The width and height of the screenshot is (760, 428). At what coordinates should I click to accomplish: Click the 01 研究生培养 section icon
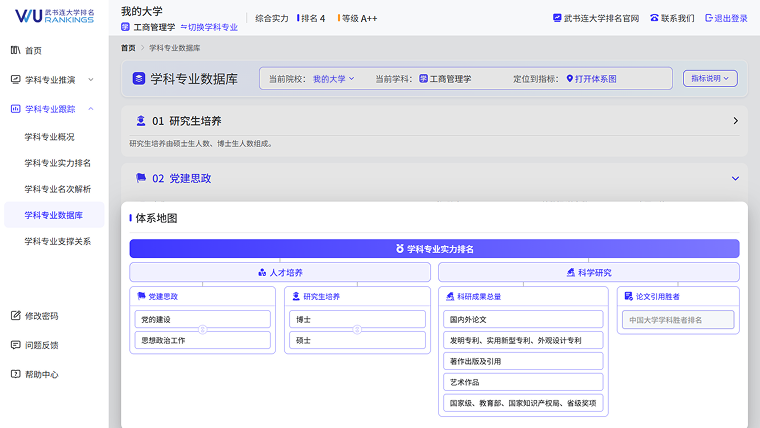point(141,121)
